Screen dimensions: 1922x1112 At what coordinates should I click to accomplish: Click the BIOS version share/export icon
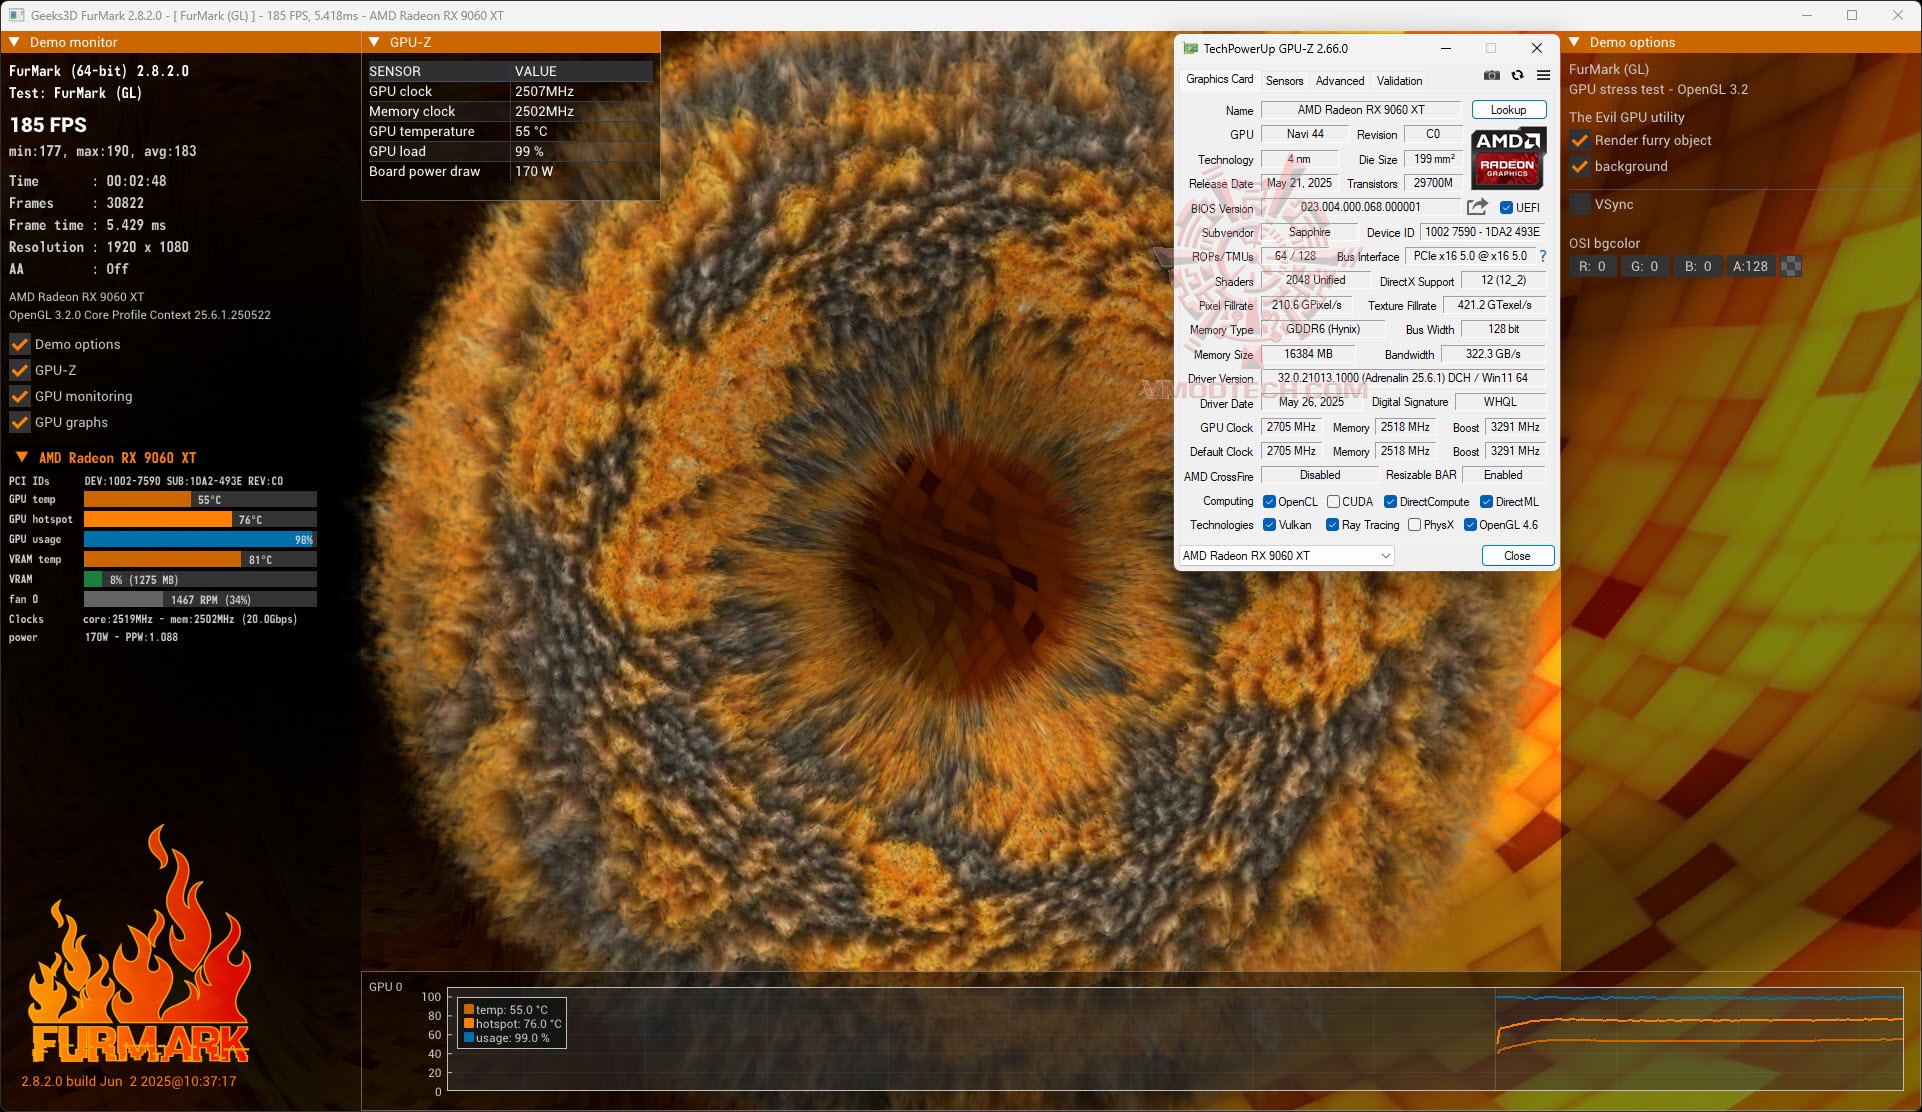pos(1477,207)
